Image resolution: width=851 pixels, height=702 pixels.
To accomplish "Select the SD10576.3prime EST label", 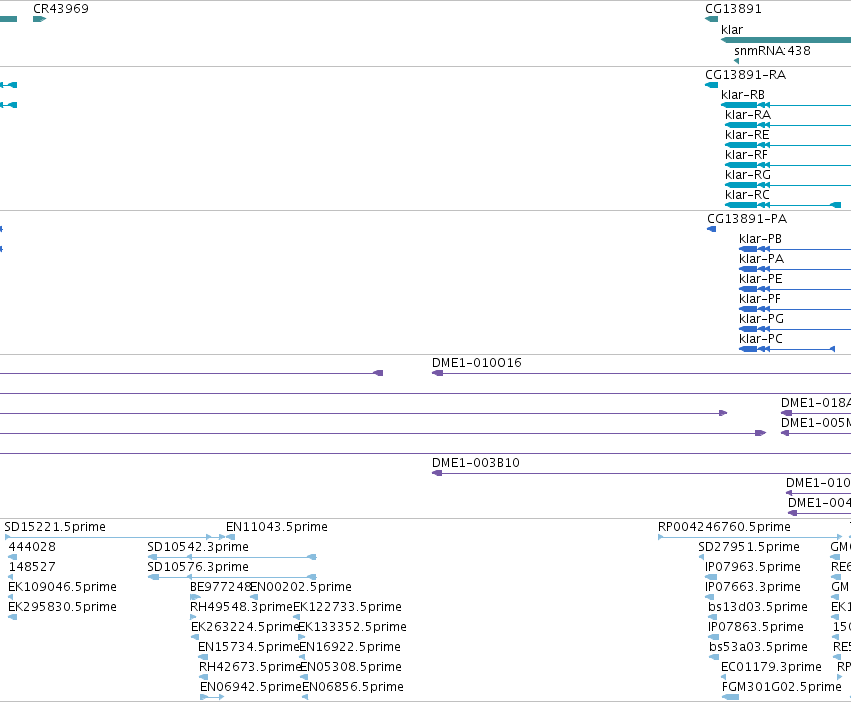I will [198, 567].
